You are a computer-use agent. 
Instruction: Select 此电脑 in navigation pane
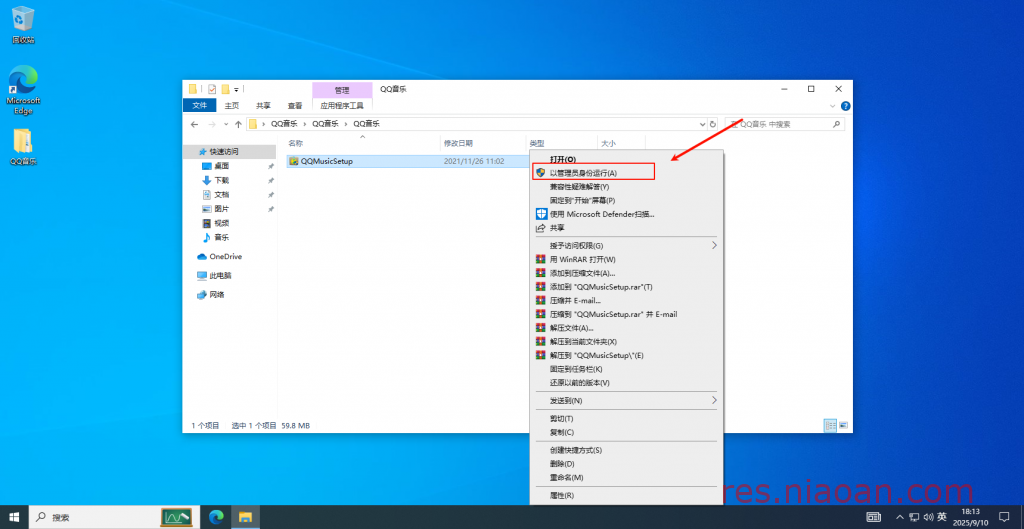[x=220, y=276]
